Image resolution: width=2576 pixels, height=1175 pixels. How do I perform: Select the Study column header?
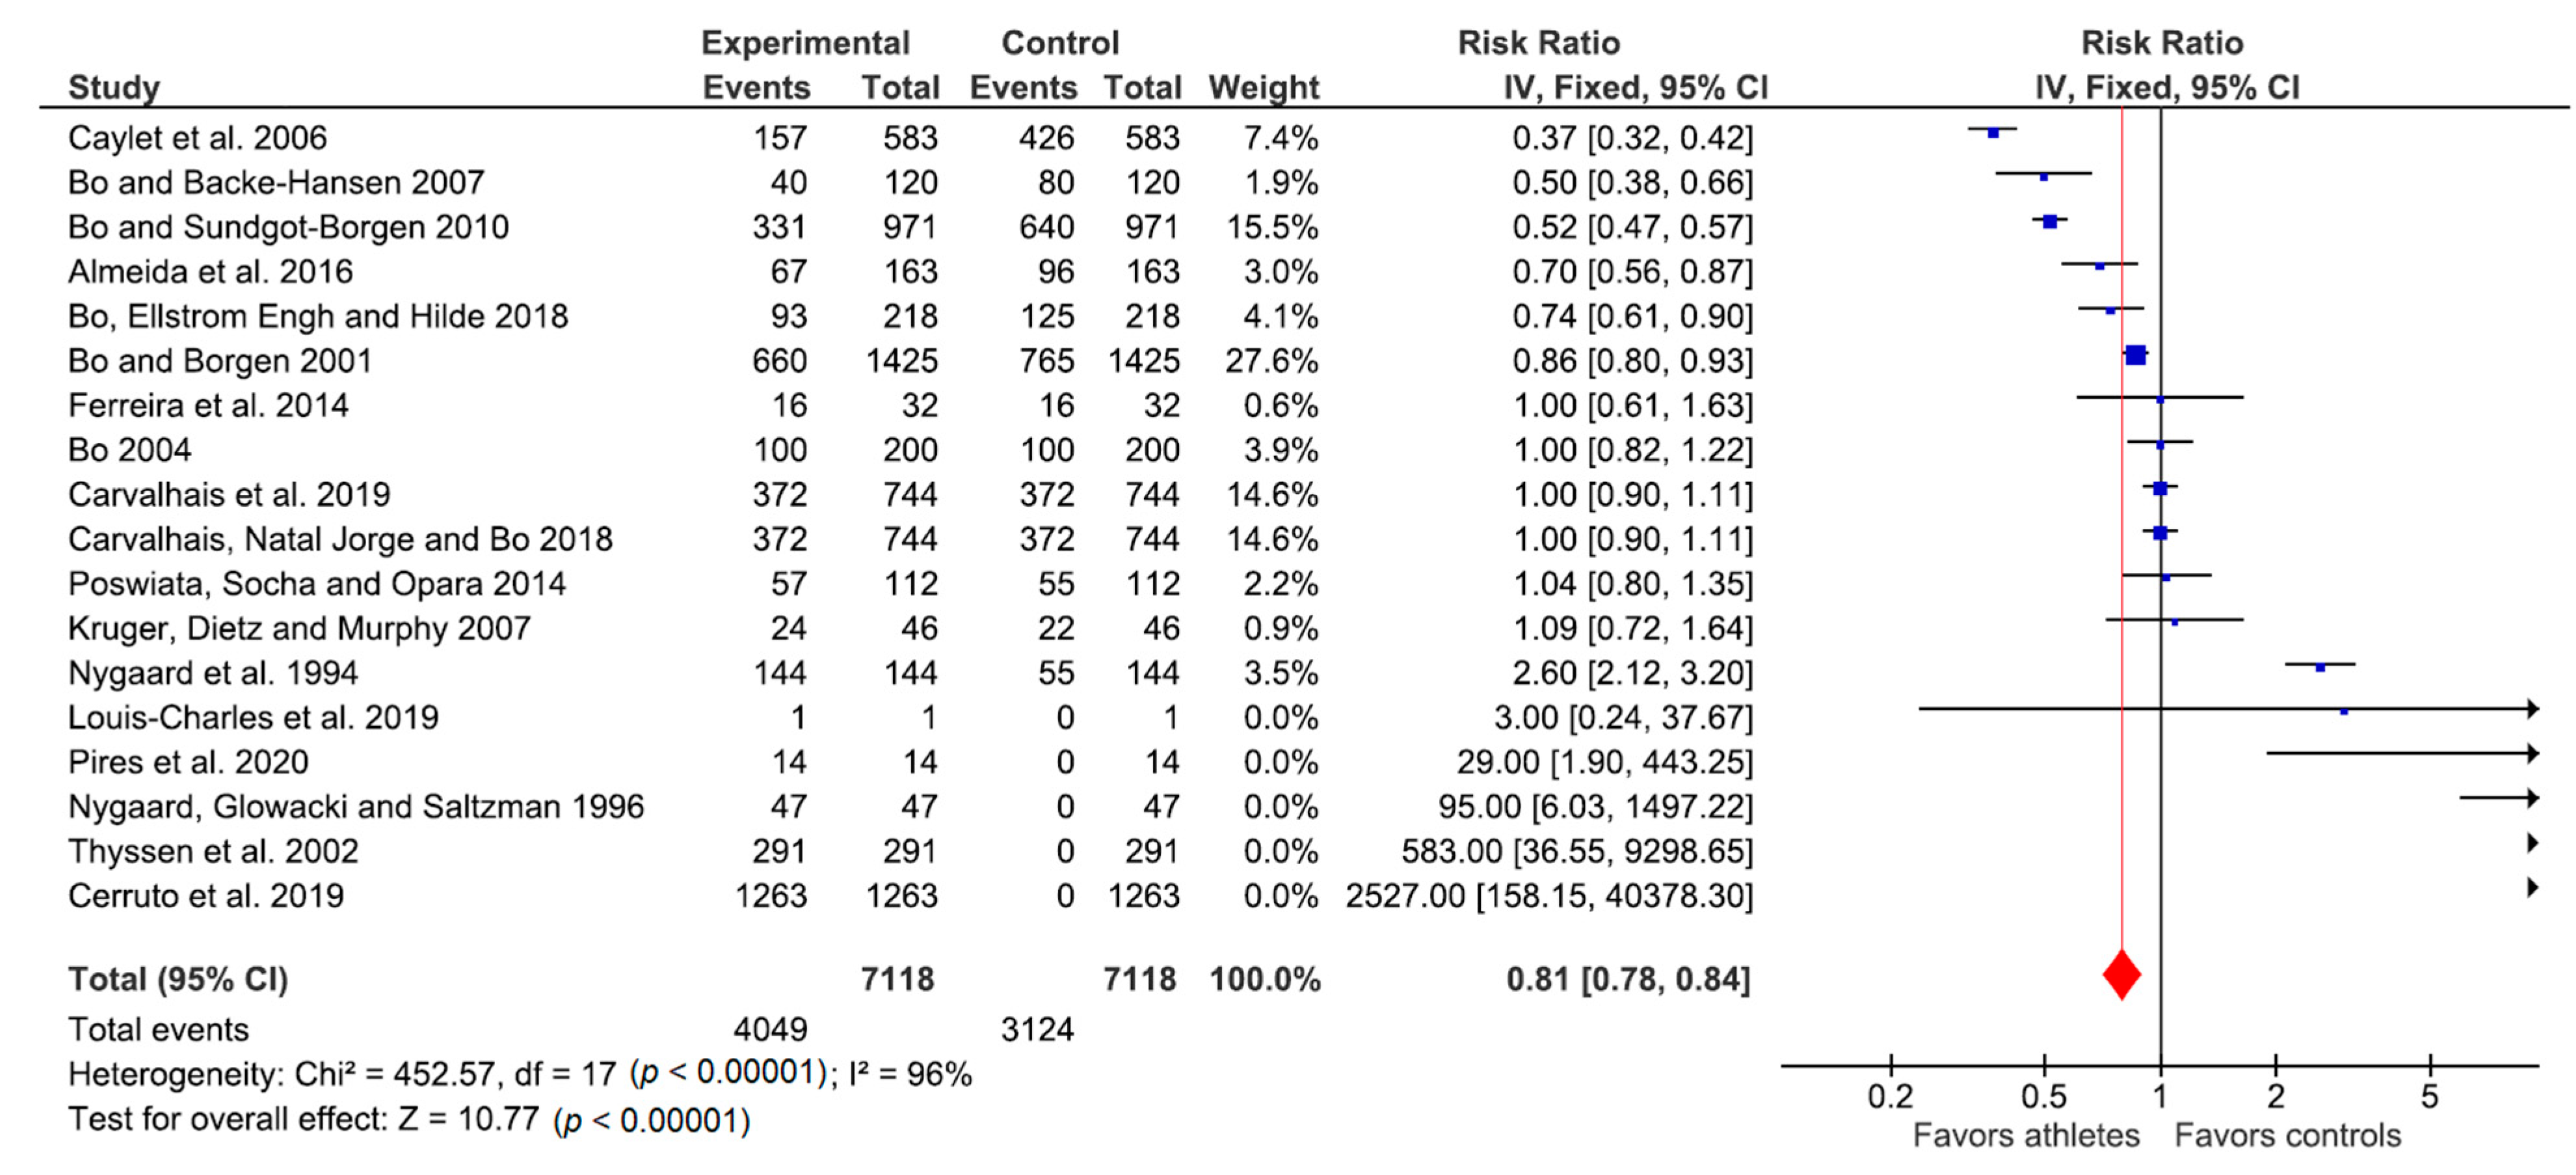[x=113, y=88]
